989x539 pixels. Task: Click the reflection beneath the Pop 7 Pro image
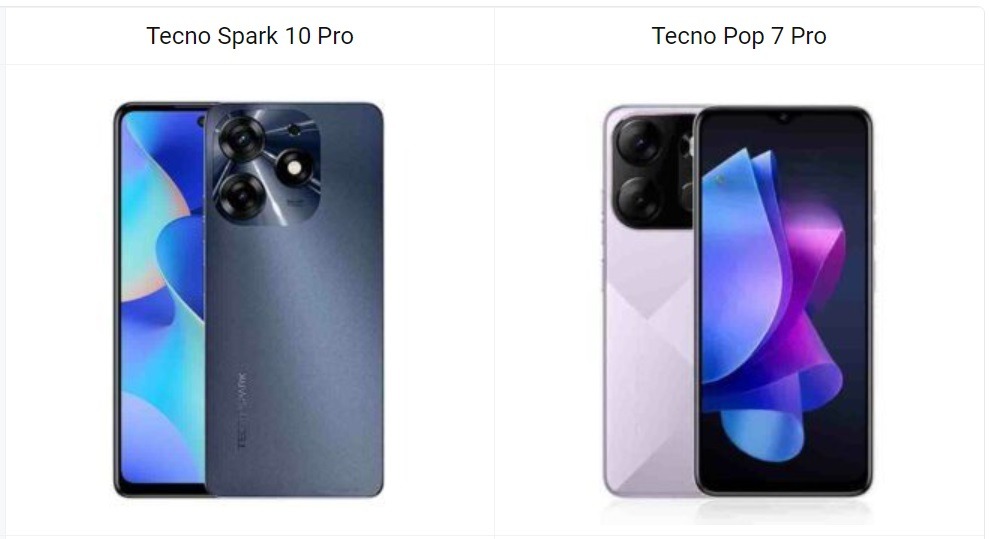(x=738, y=511)
